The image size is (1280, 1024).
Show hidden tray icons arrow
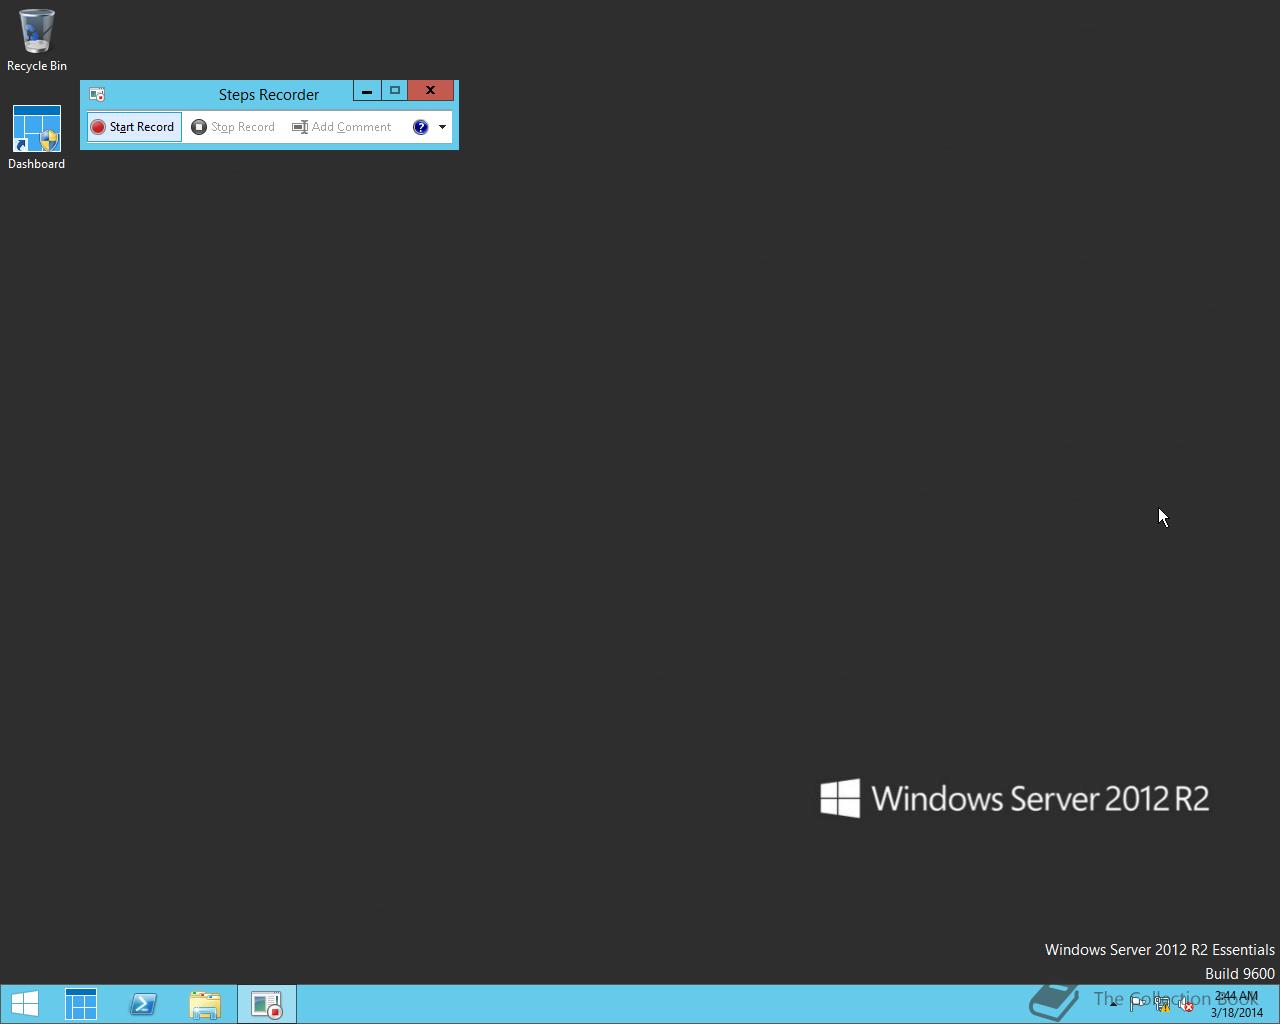point(1113,1004)
